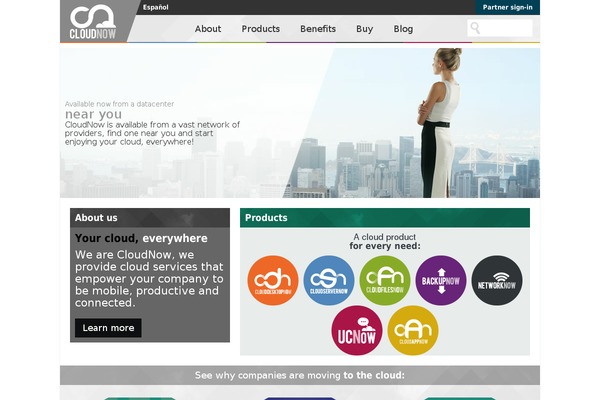The image size is (600, 400).
Task: Click the Products section header
Action: pos(385,218)
